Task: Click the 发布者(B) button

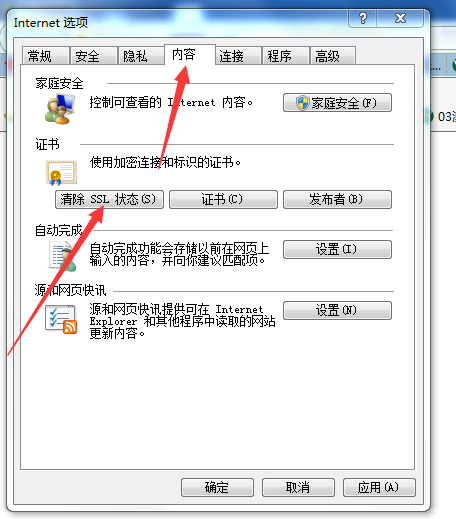Action: [x=337, y=199]
